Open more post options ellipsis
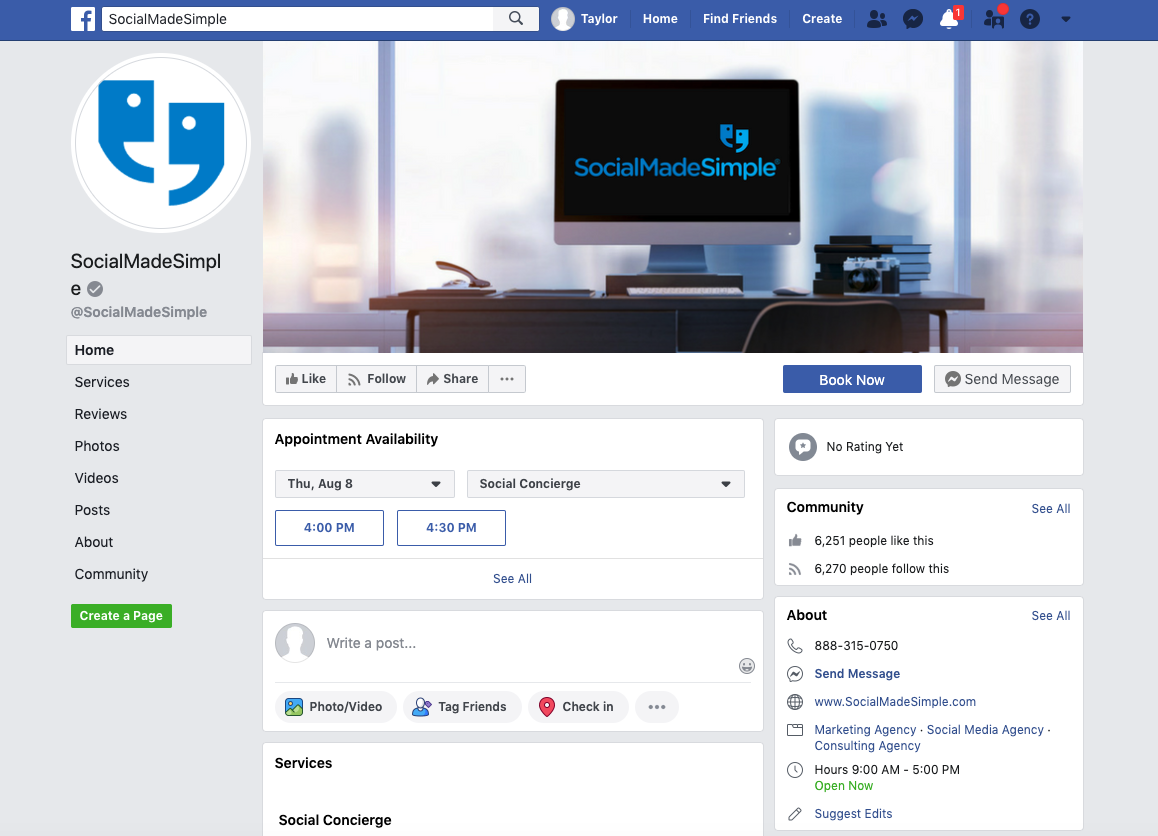 pyautogui.click(x=657, y=707)
